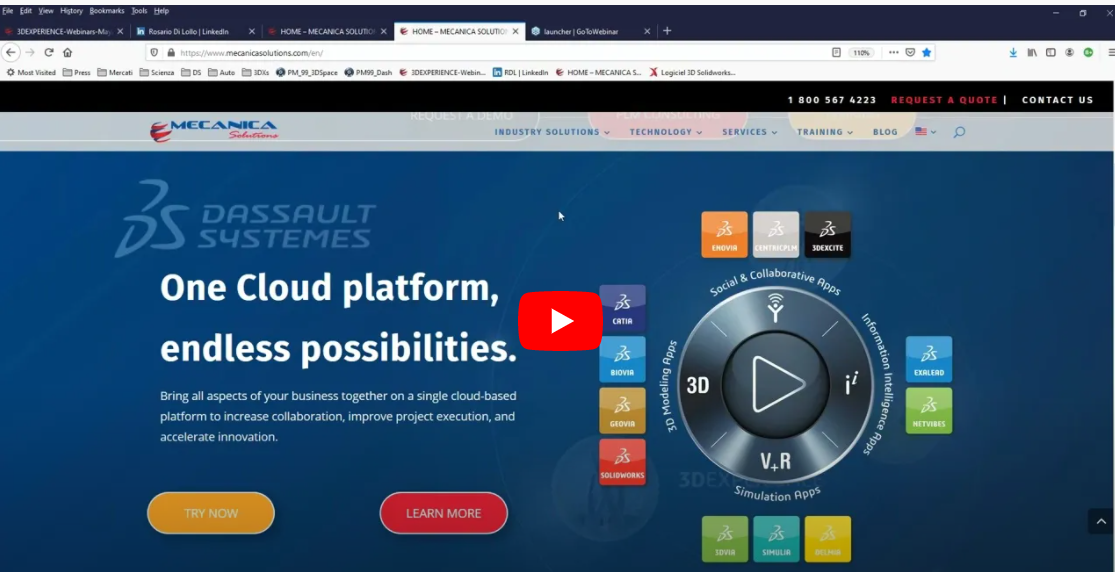The width and height of the screenshot is (1115, 572).
Task: Open a new browser tab
Action: pyautogui.click(x=666, y=31)
